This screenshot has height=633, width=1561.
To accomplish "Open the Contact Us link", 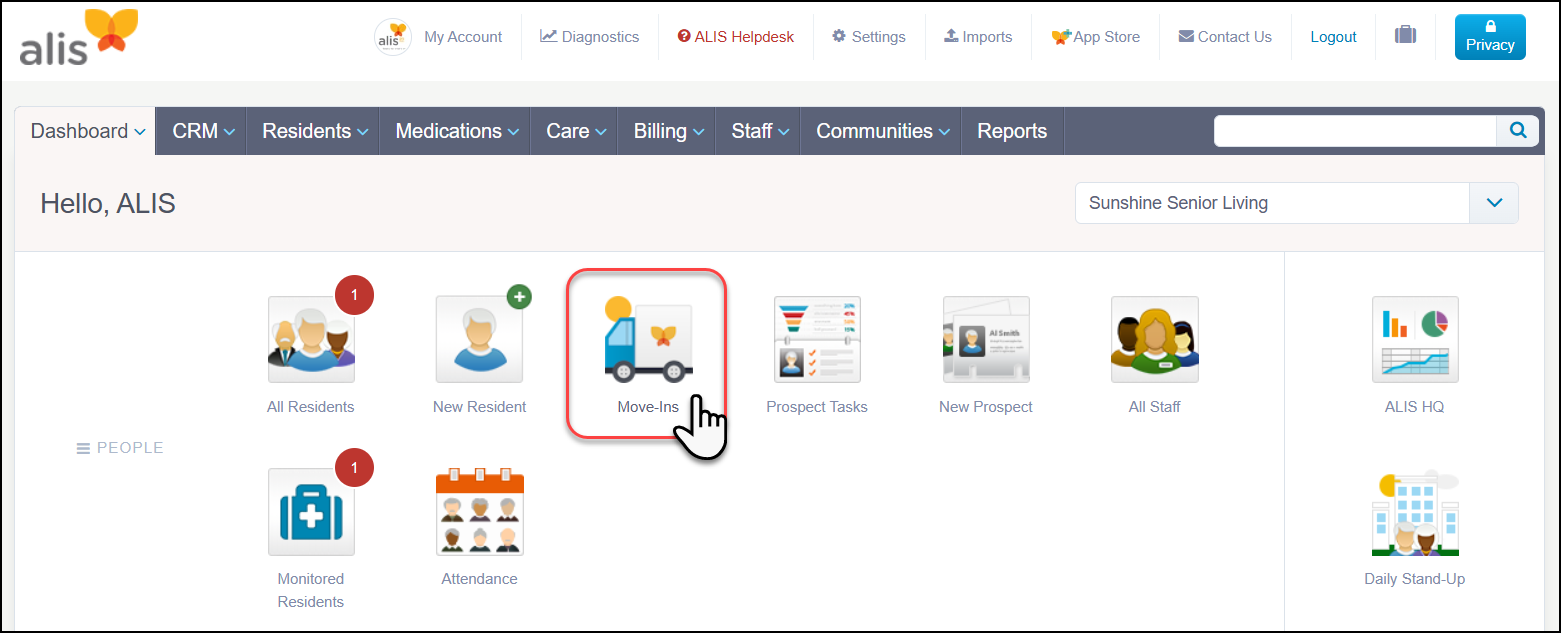I will (x=1225, y=37).
